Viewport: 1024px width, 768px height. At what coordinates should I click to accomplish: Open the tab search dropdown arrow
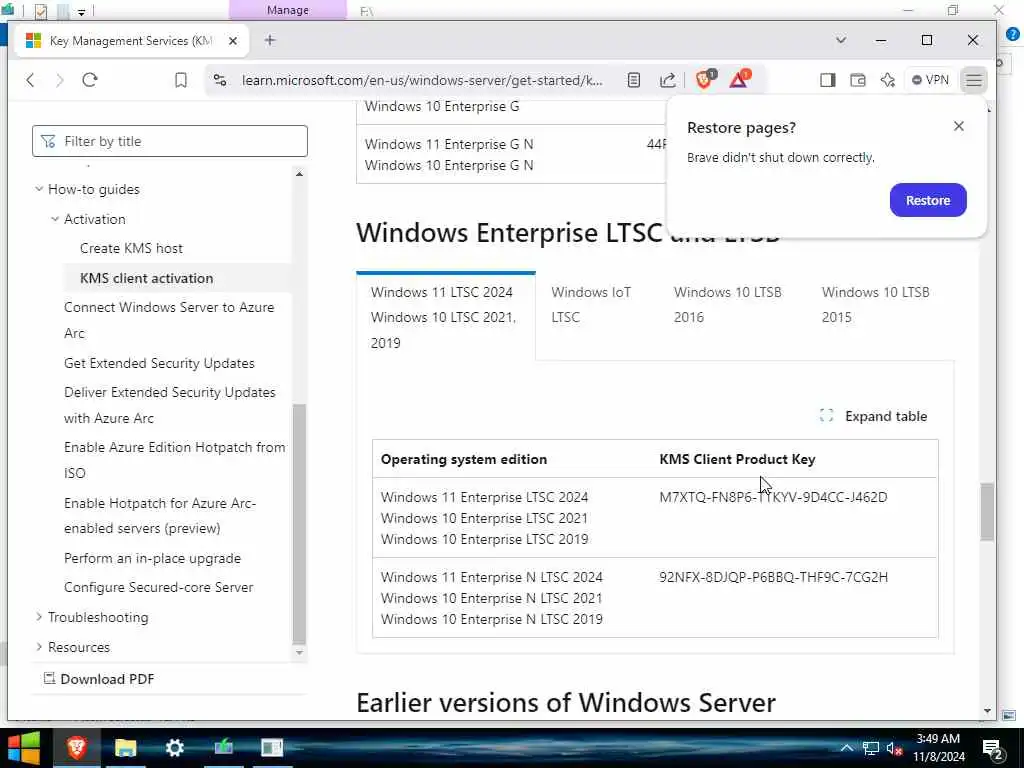click(840, 40)
